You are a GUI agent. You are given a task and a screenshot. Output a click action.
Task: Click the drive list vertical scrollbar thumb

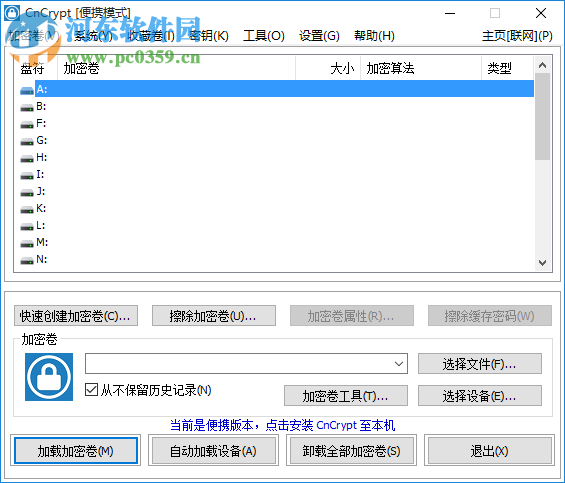coord(542,116)
